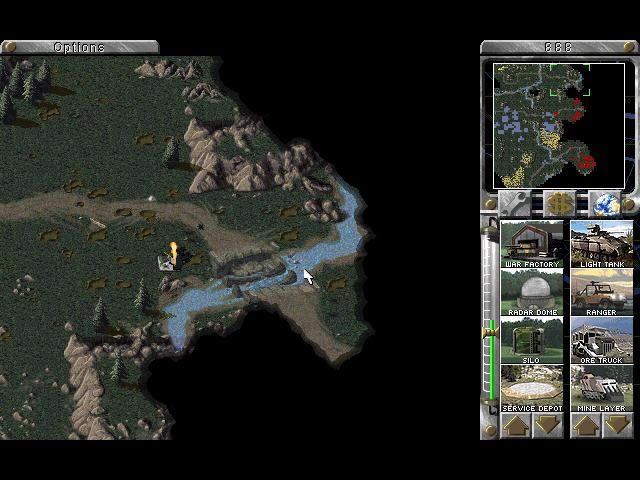Build a Radar Dome
Image resolution: width=640 pixels, height=480 pixels.
click(532, 293)
